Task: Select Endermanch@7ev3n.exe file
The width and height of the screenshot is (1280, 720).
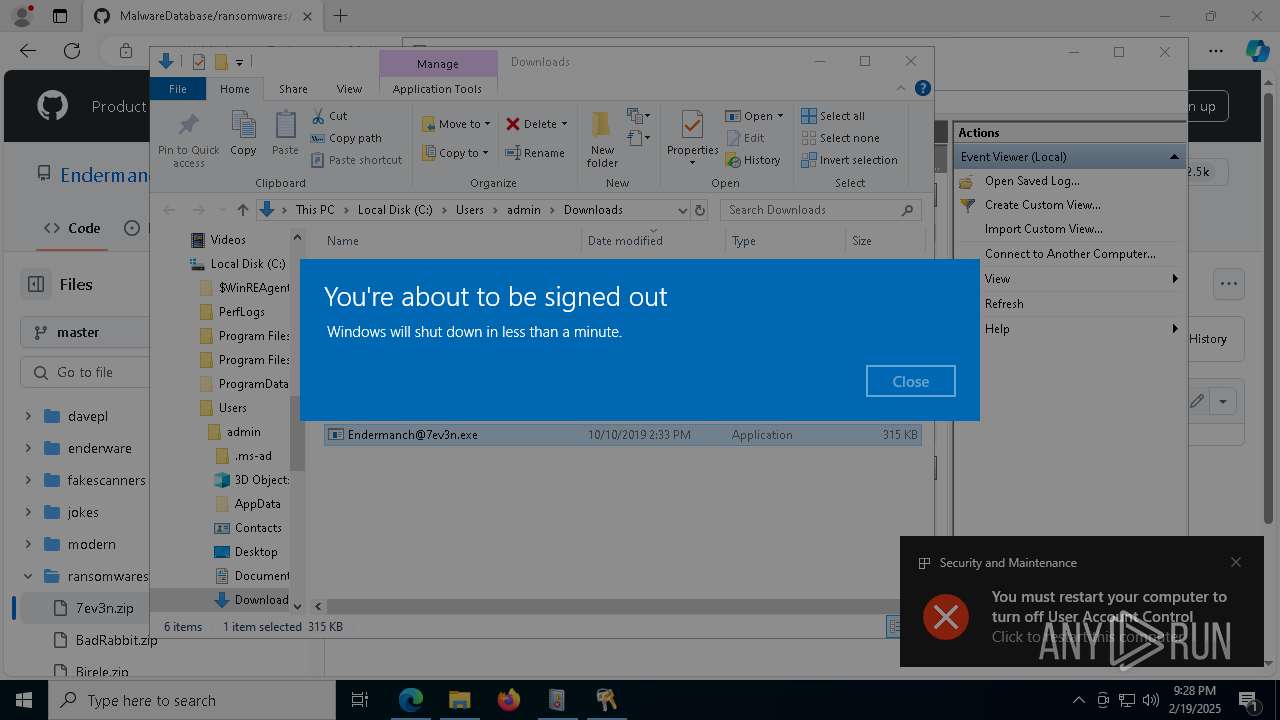Action: pyautogui.click(x=622, y=435)
